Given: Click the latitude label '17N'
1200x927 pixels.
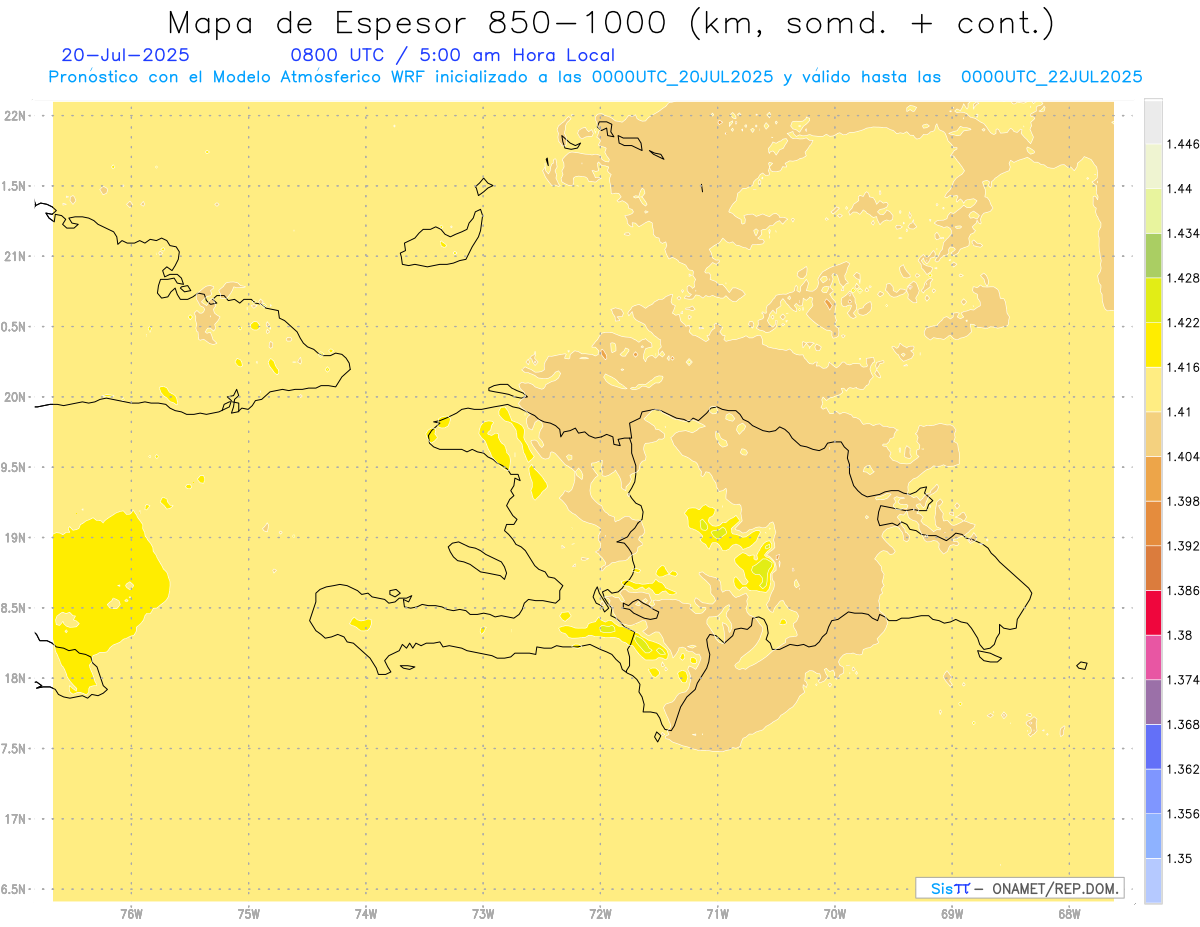Looking at the screenshot, I should coord(15,819).
